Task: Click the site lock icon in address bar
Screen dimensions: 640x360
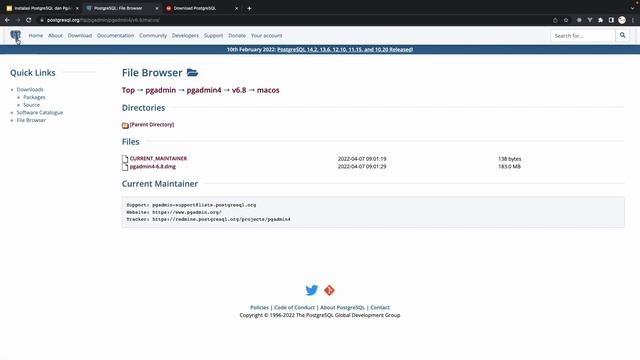Action: click(42, 20)
